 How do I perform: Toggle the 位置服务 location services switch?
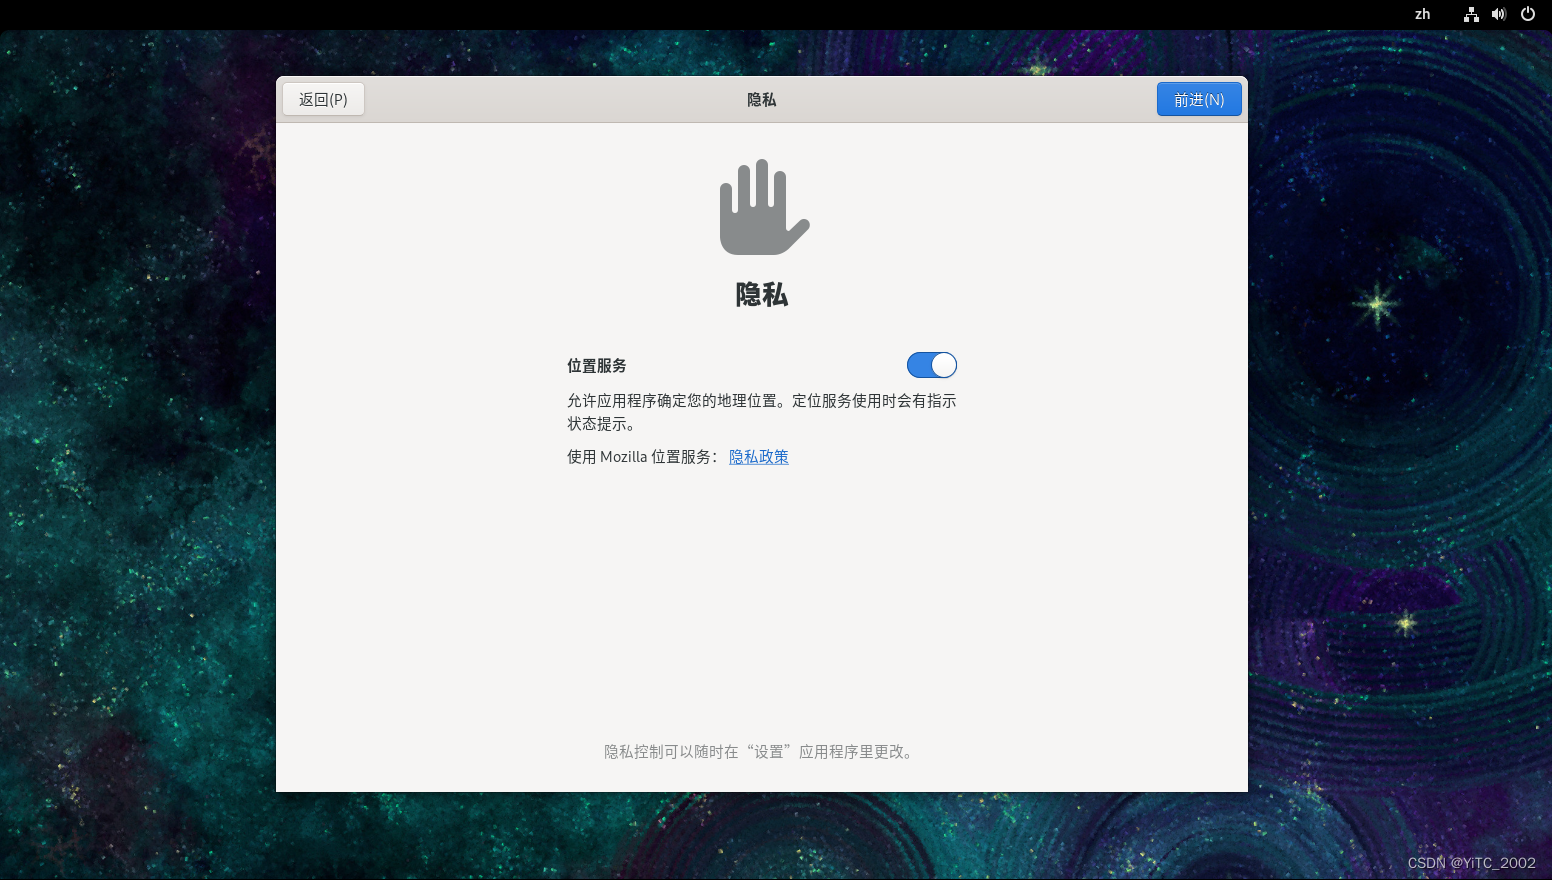pyautogui.click(x=932, y=365)
